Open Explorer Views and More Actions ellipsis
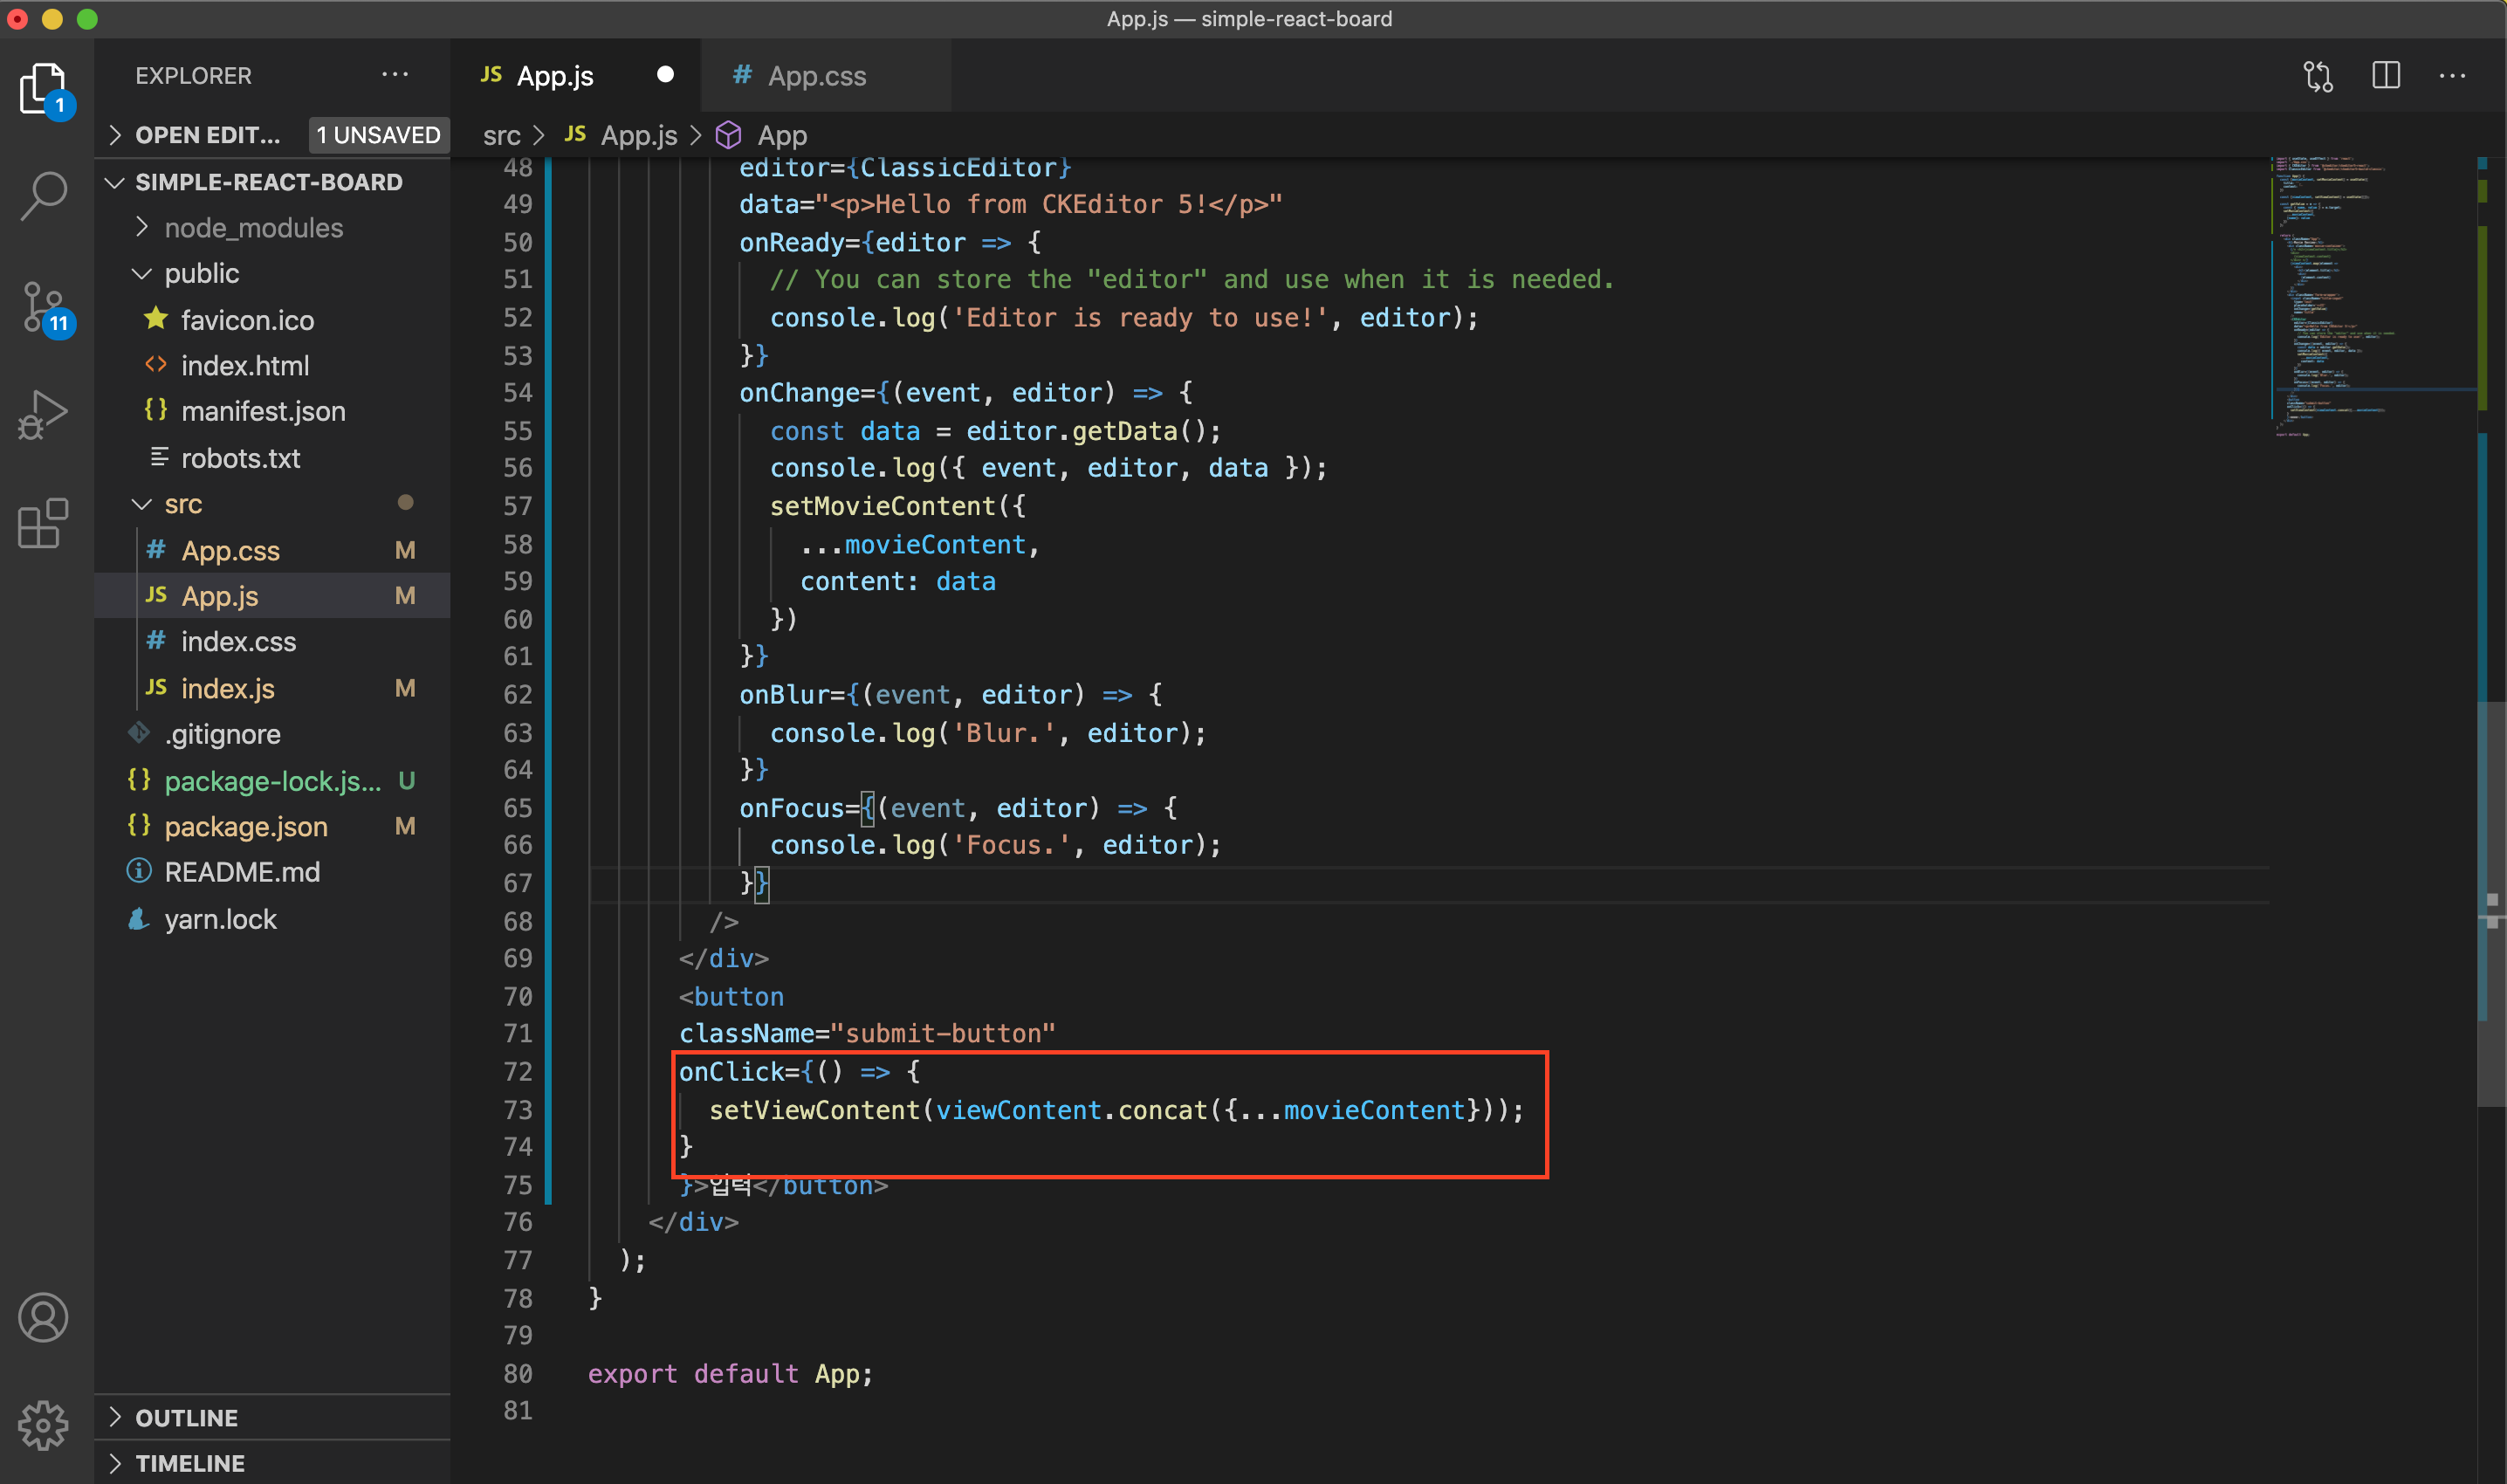 [395, 75]
